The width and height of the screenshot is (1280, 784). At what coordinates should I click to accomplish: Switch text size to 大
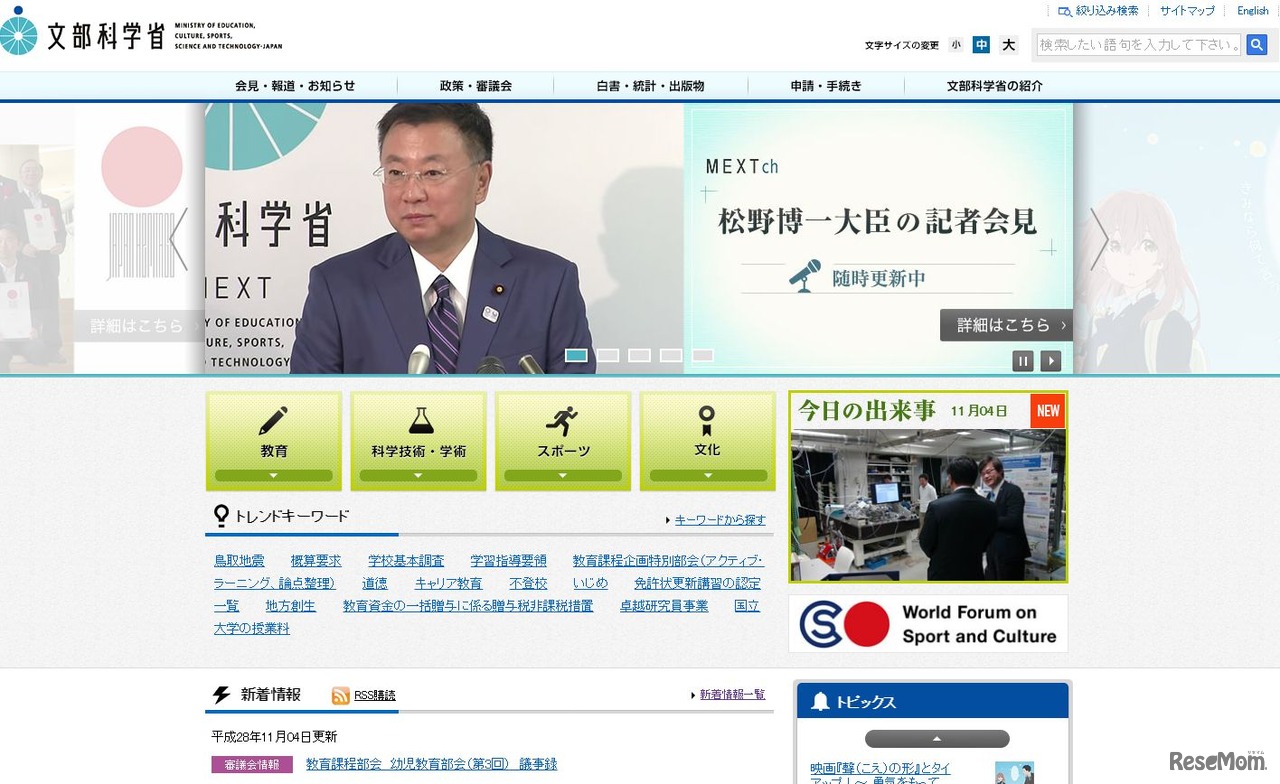click(1008, 45)
